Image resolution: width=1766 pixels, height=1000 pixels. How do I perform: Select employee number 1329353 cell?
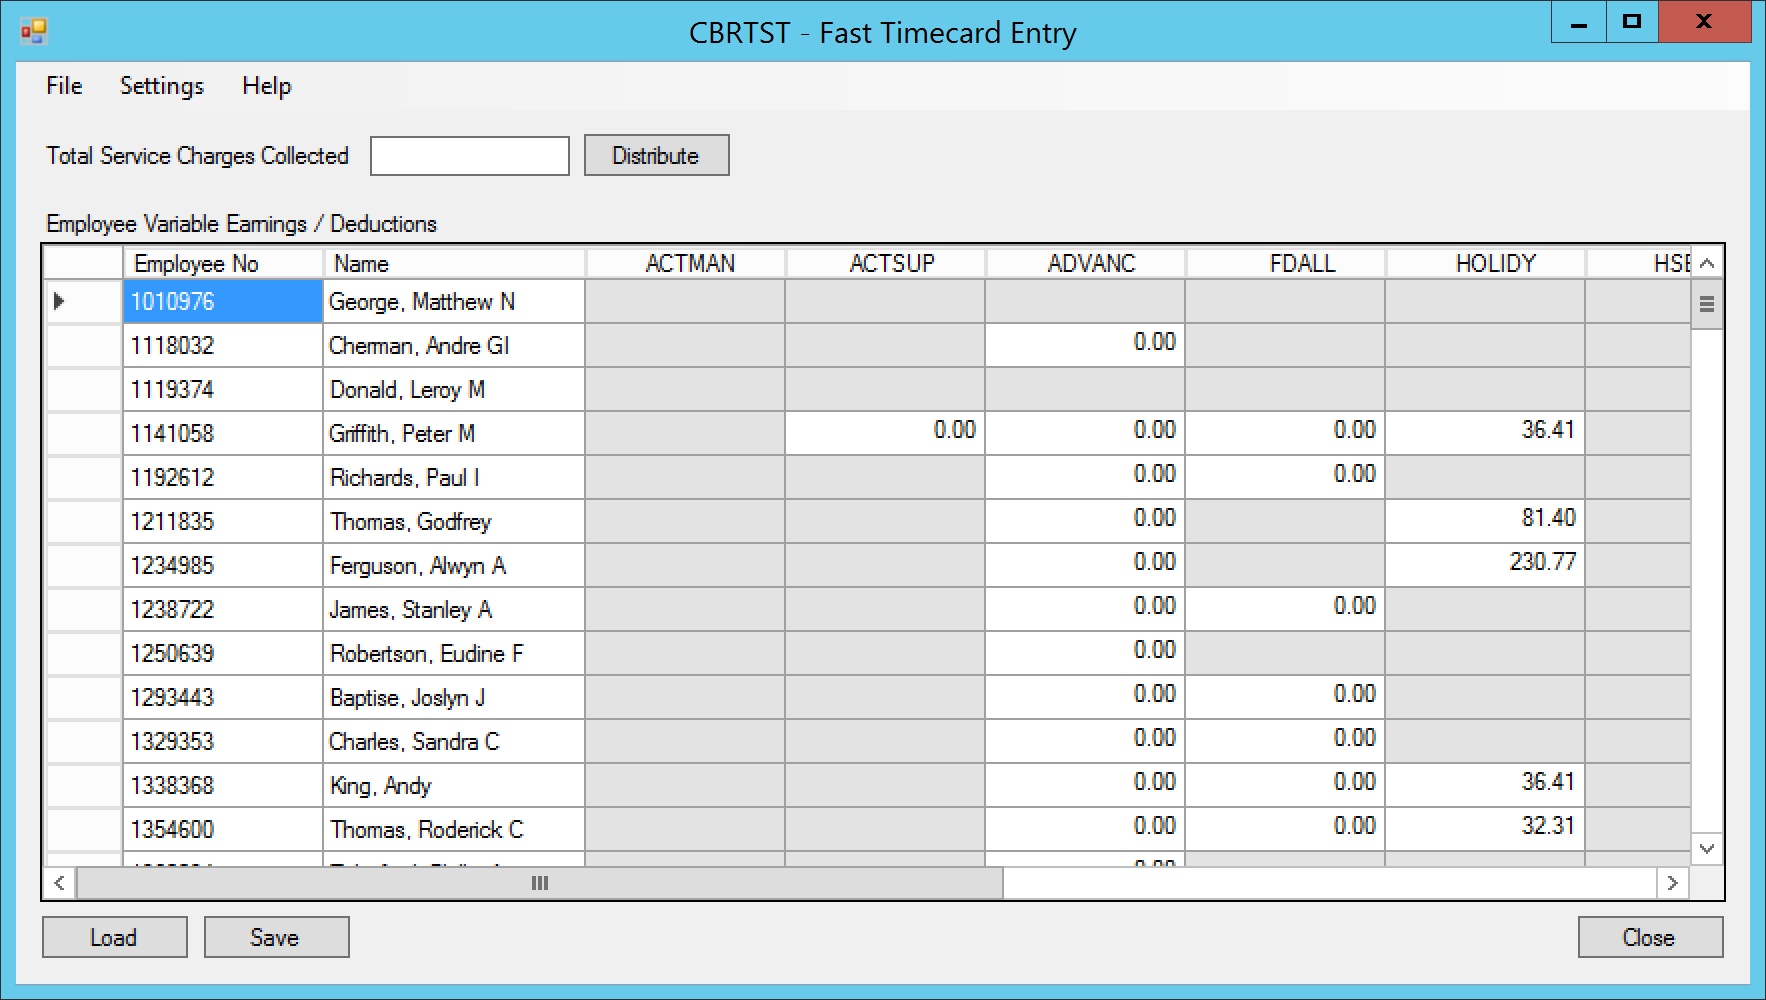point(223,741)
